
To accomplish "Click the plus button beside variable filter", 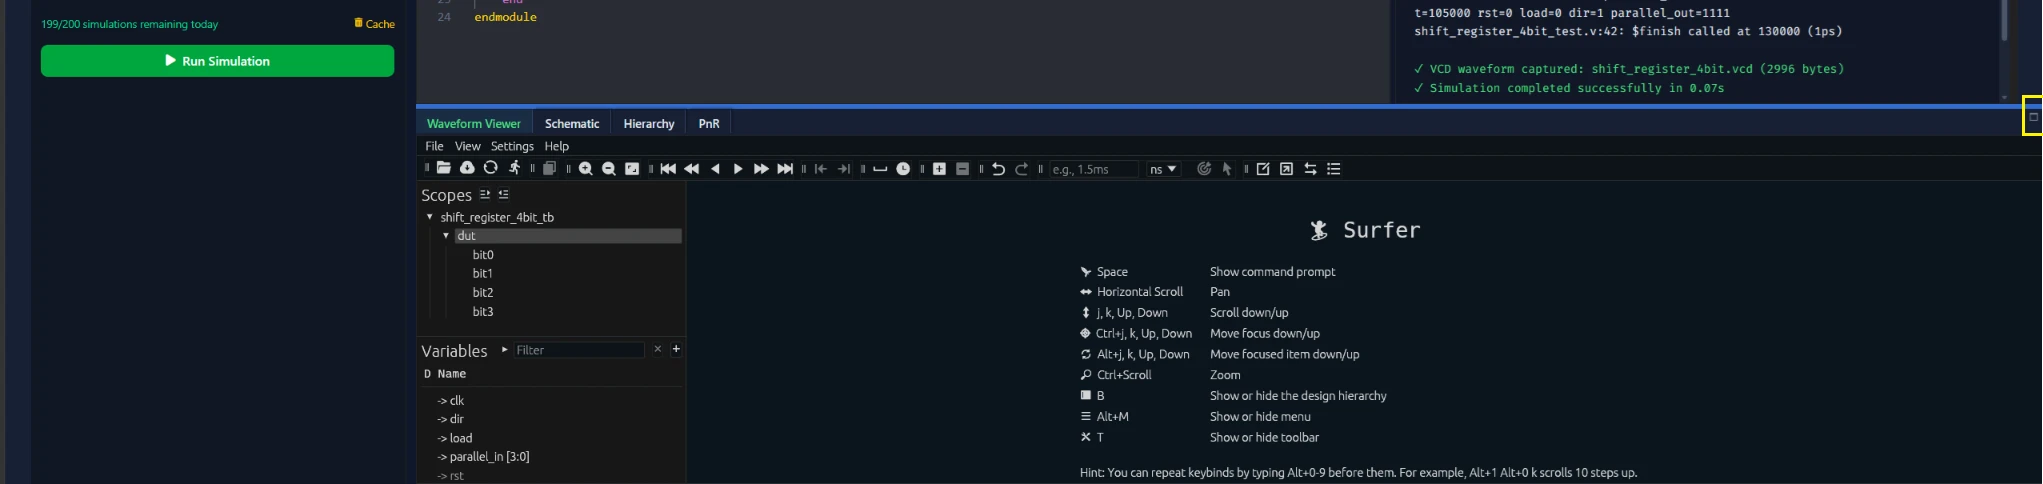I will click(676, 349).
